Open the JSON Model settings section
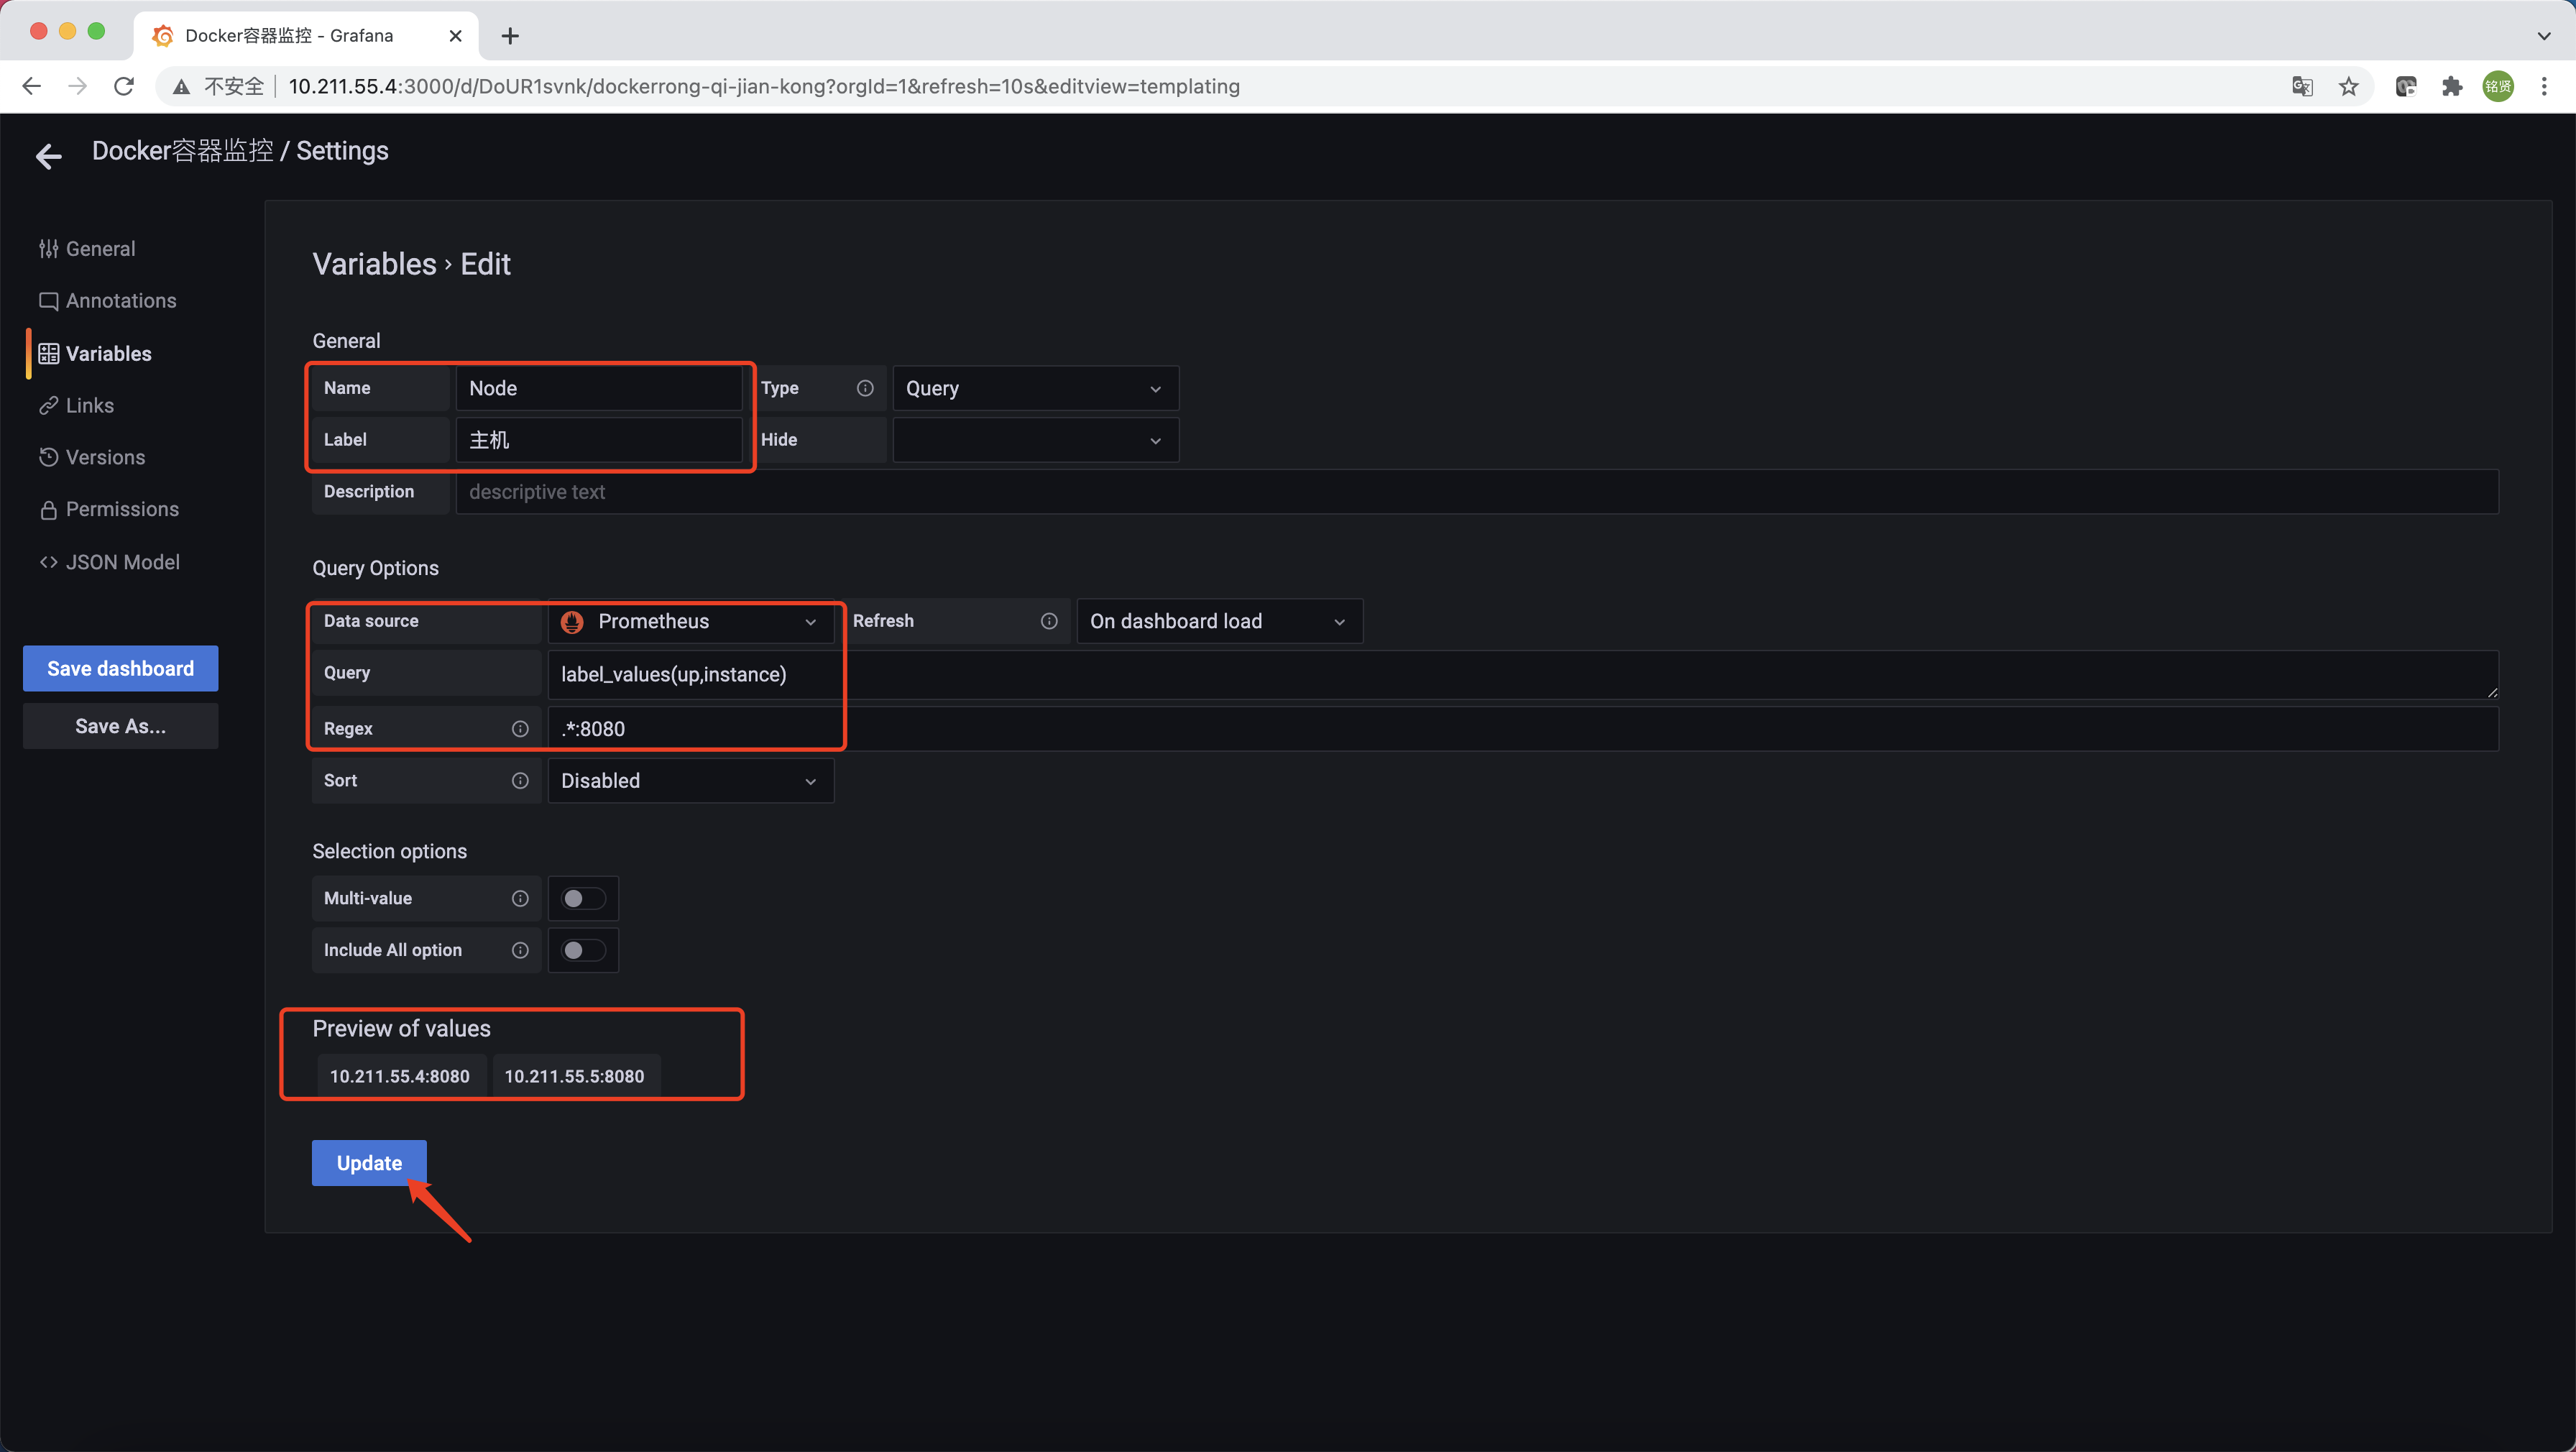The image size is (2576, 1452). coord(122,562)
